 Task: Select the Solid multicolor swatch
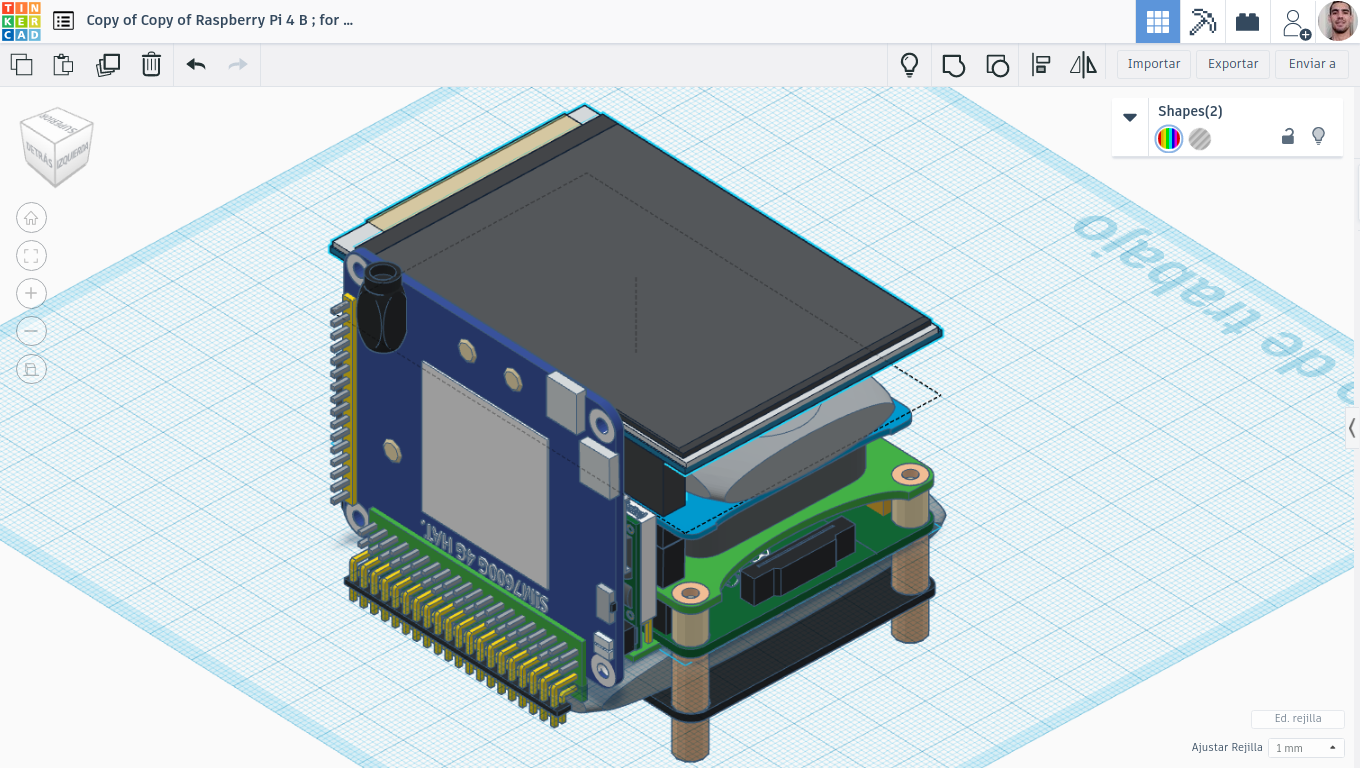[x=1168, y=139]
